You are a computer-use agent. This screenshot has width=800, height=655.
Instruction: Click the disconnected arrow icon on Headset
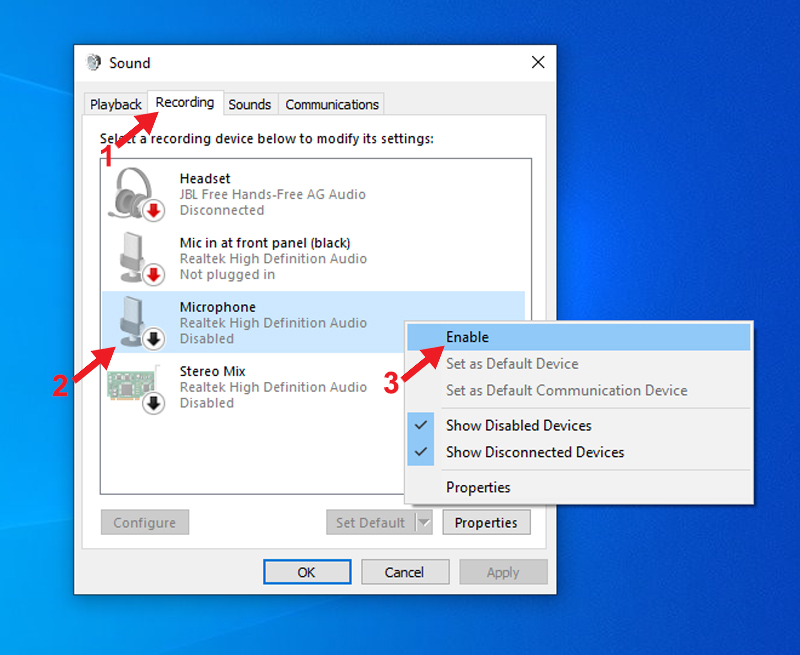(x=152, y=210)
